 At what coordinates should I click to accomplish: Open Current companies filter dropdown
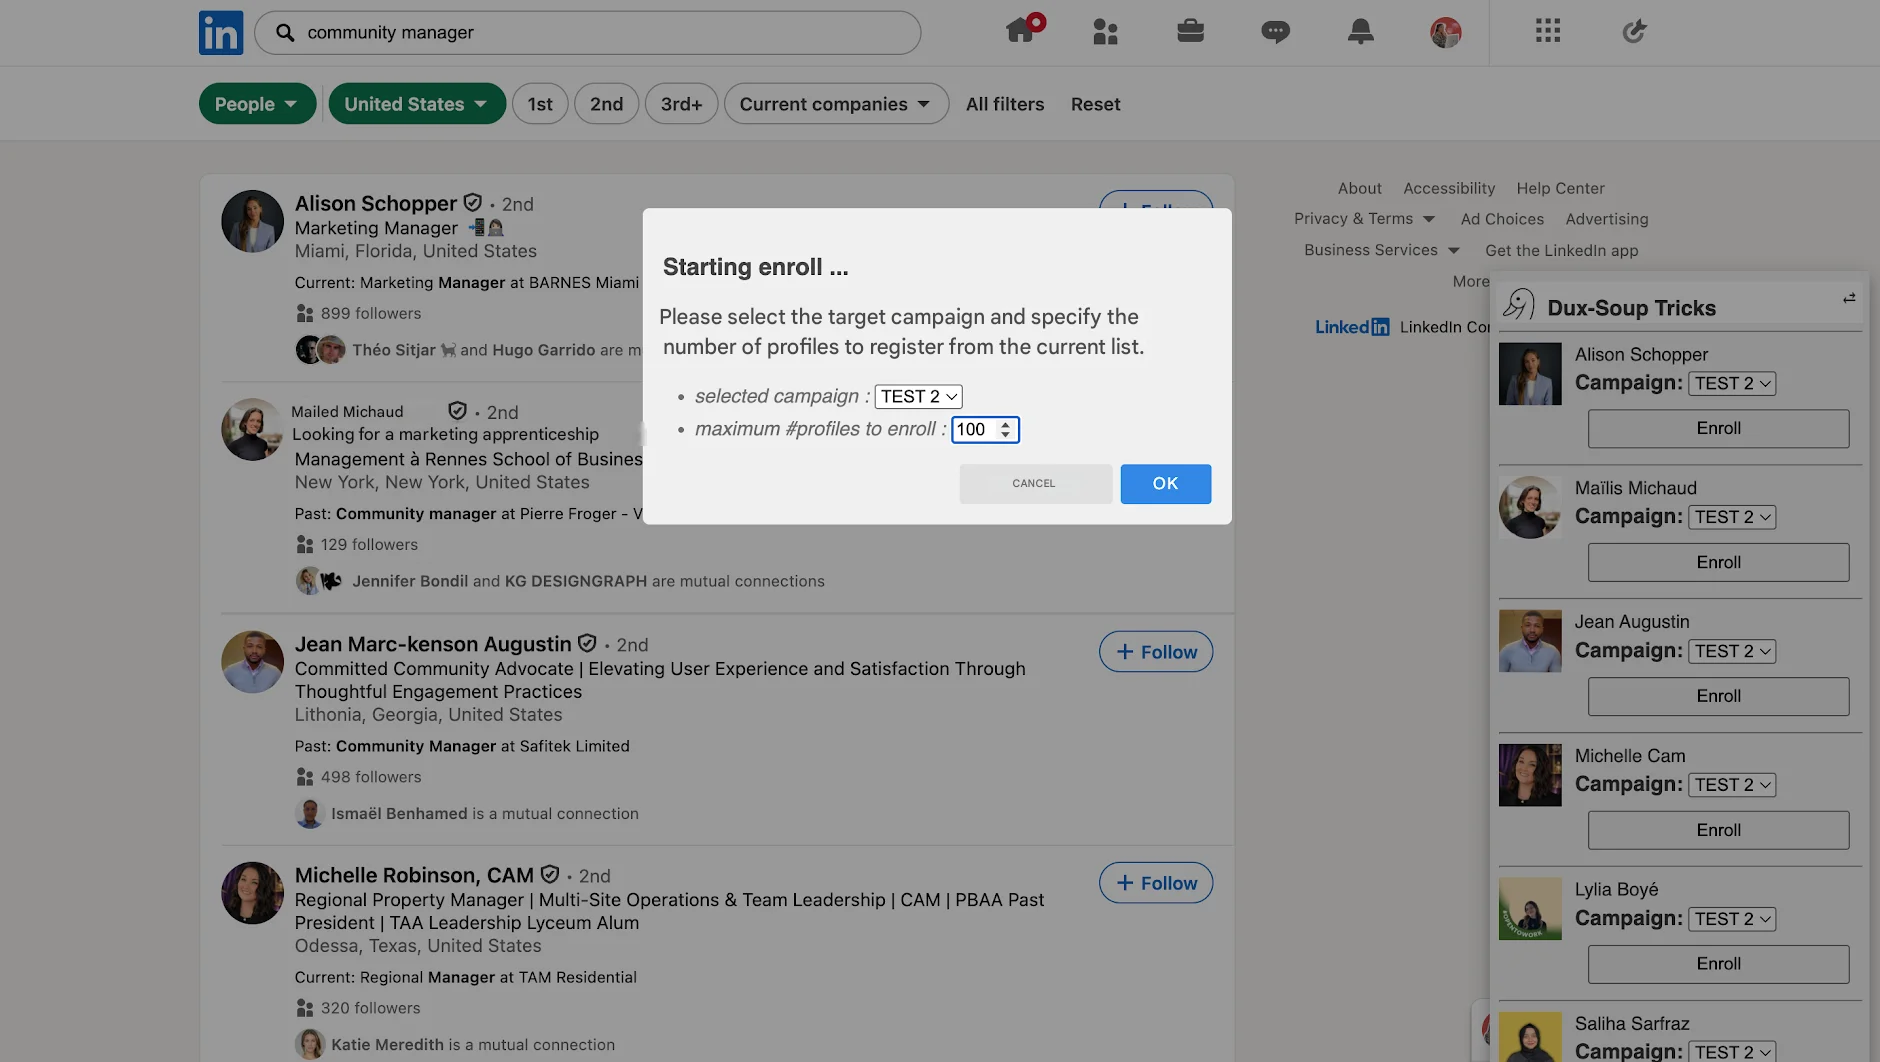point(836,104)
